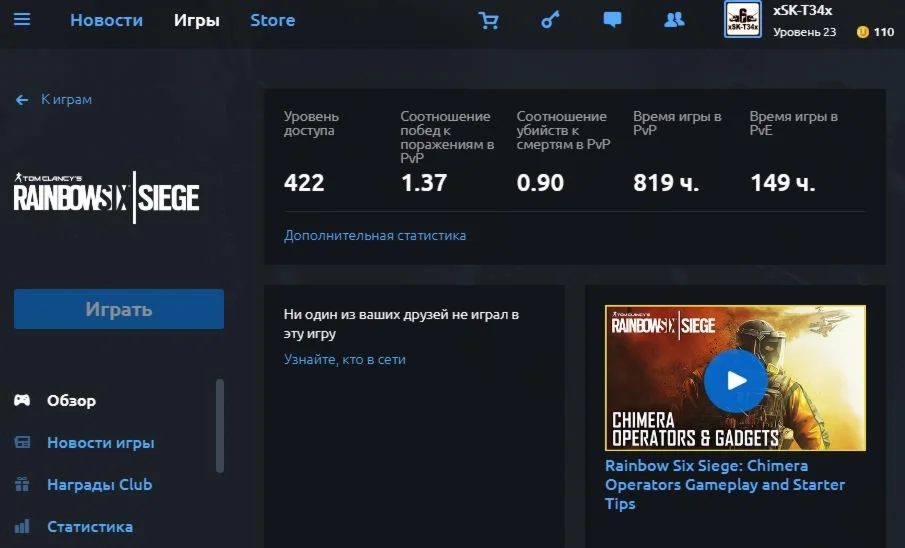Open the friends list icon
Image resolution: width=905 pixels, height=548 pixels.
click(x=674, y=20)
